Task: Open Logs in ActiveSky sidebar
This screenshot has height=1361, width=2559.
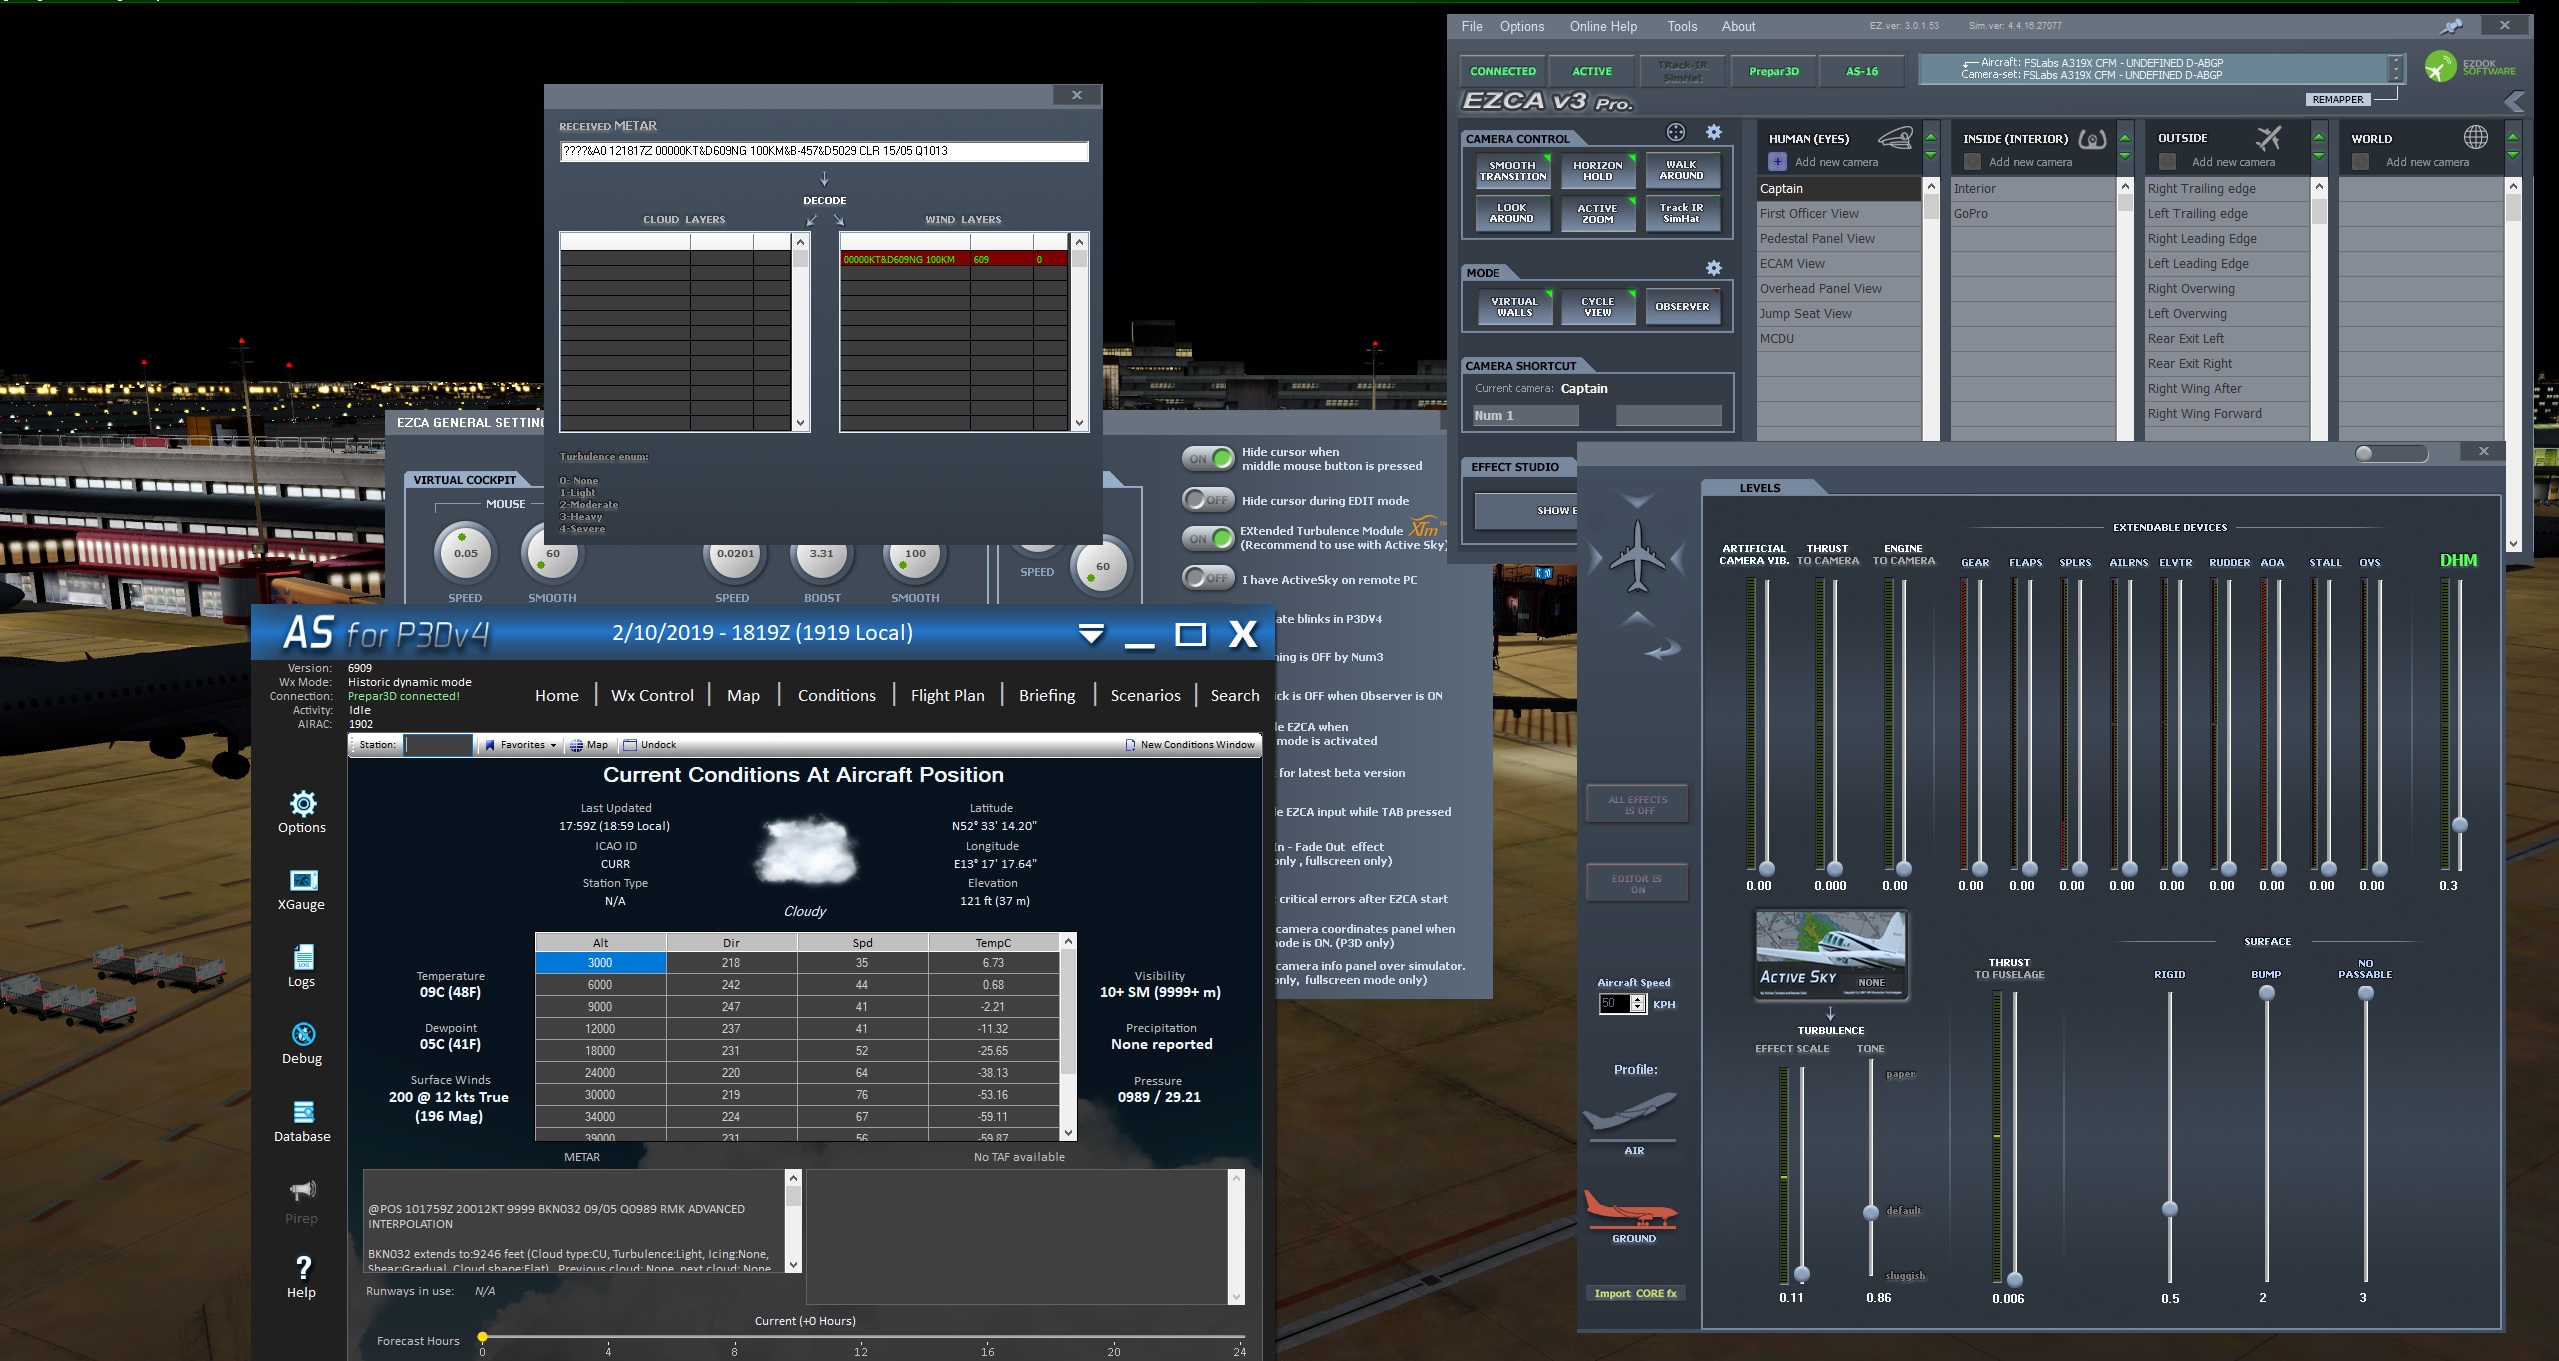Action: coord(304,957)
